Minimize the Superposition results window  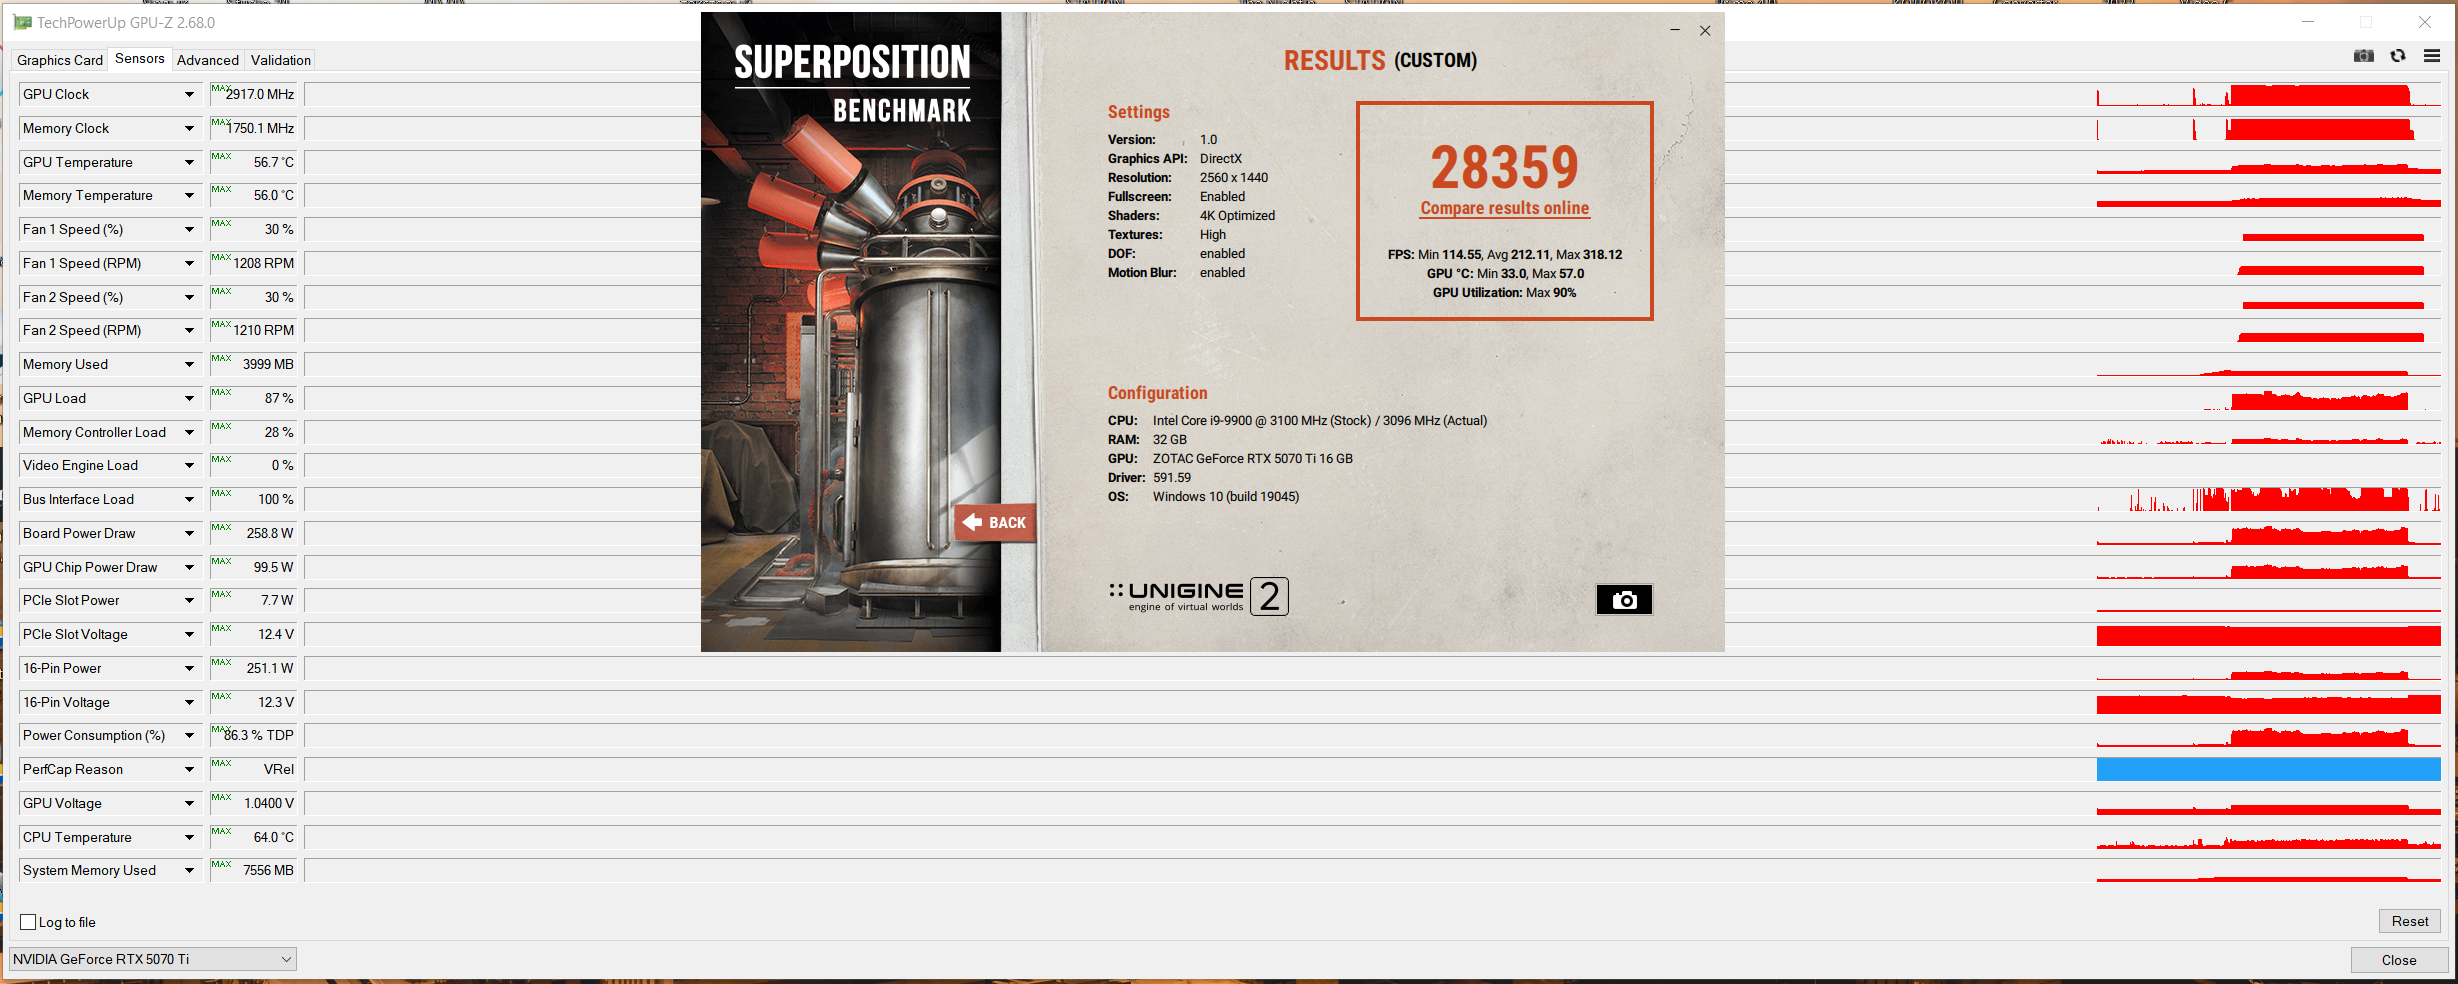pos(1675,31)
